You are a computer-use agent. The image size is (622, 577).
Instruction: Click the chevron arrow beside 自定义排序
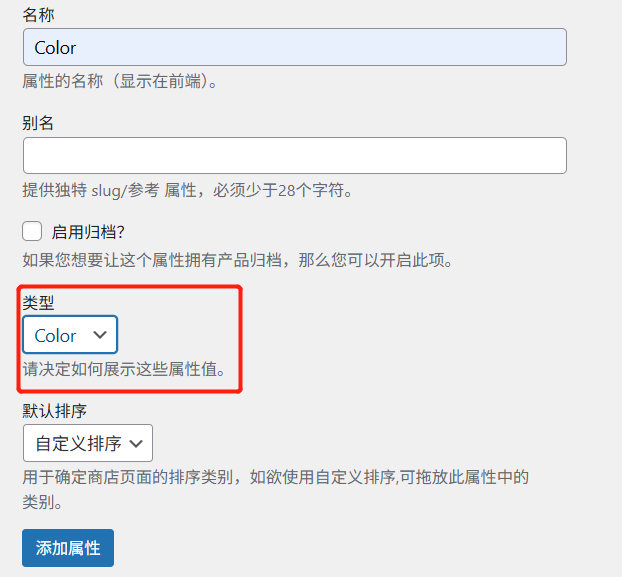pos(137,443)
